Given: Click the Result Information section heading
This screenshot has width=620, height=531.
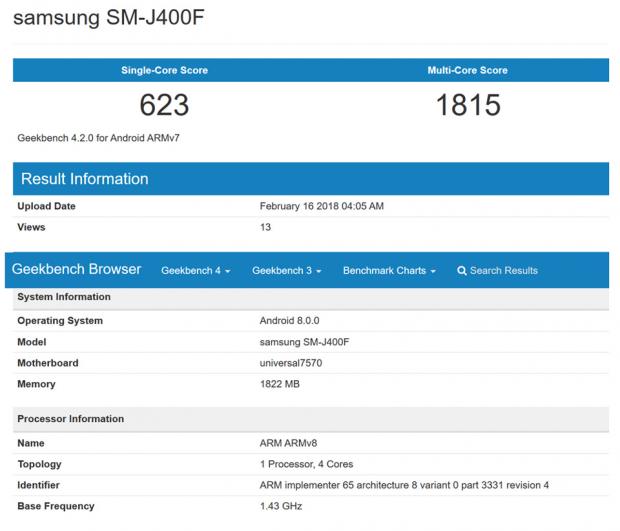Looking at the screenshot, I should click(85, 179).
